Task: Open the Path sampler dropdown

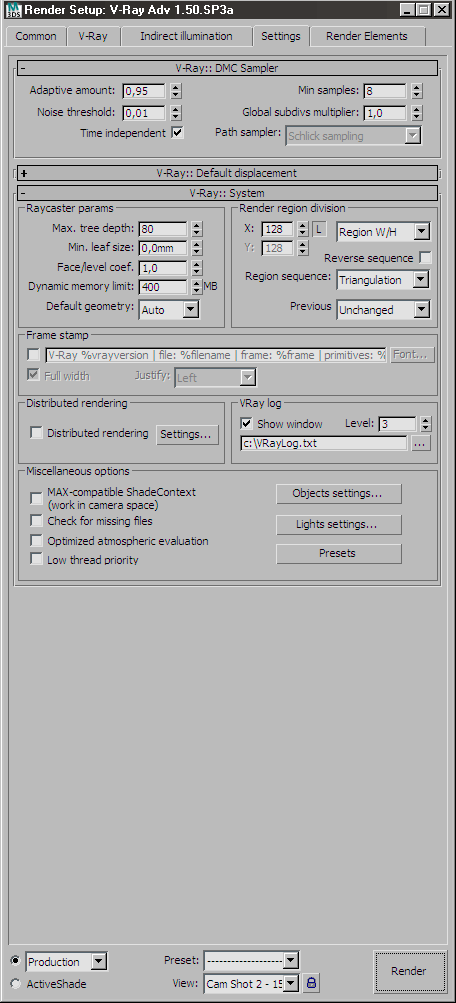Action: pyautogui.click(x=353, y=136)
